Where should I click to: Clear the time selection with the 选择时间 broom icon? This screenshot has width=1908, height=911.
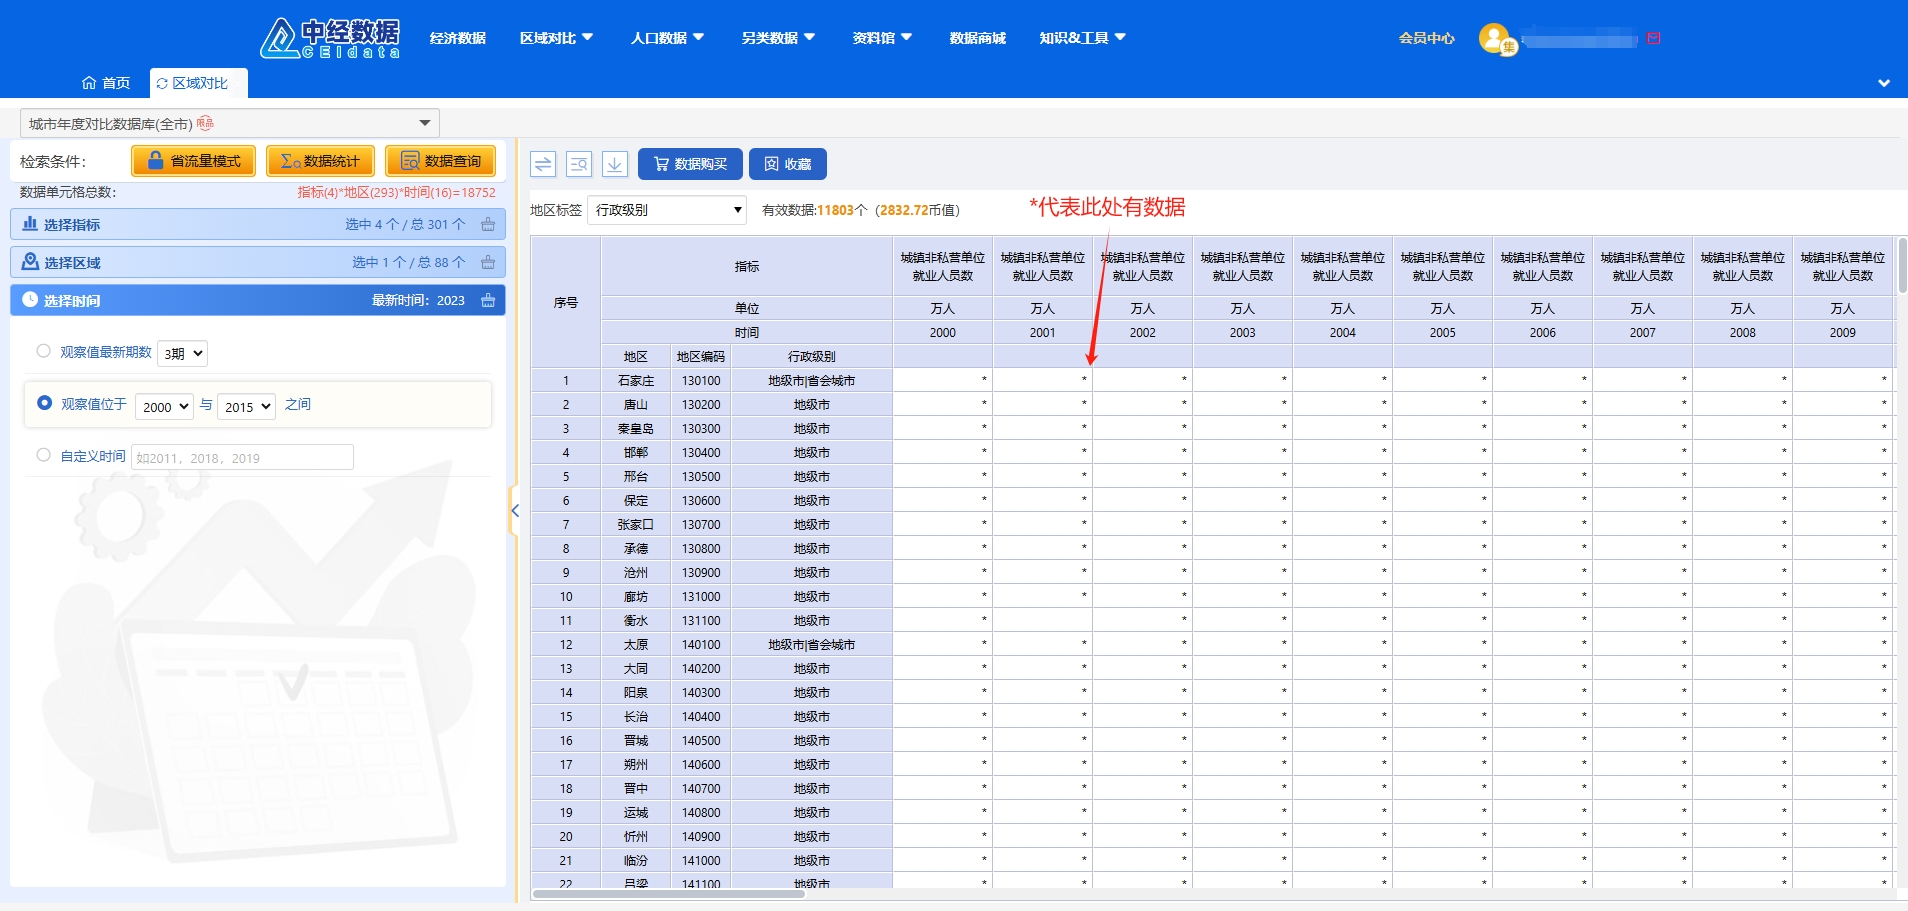click(x=488, y=301)
